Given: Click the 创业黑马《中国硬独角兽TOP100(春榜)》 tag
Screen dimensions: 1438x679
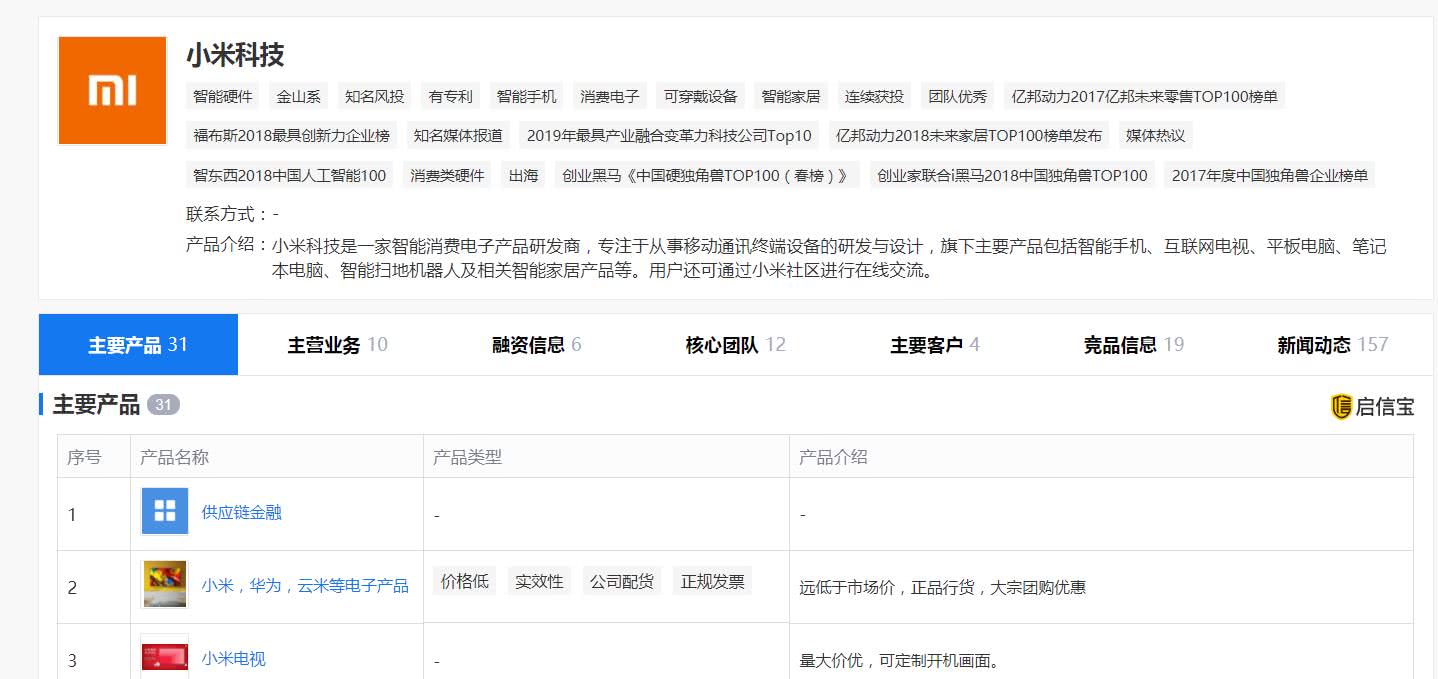Looking at the screenshot, I should pyautogui.click(x=708, y=175).
